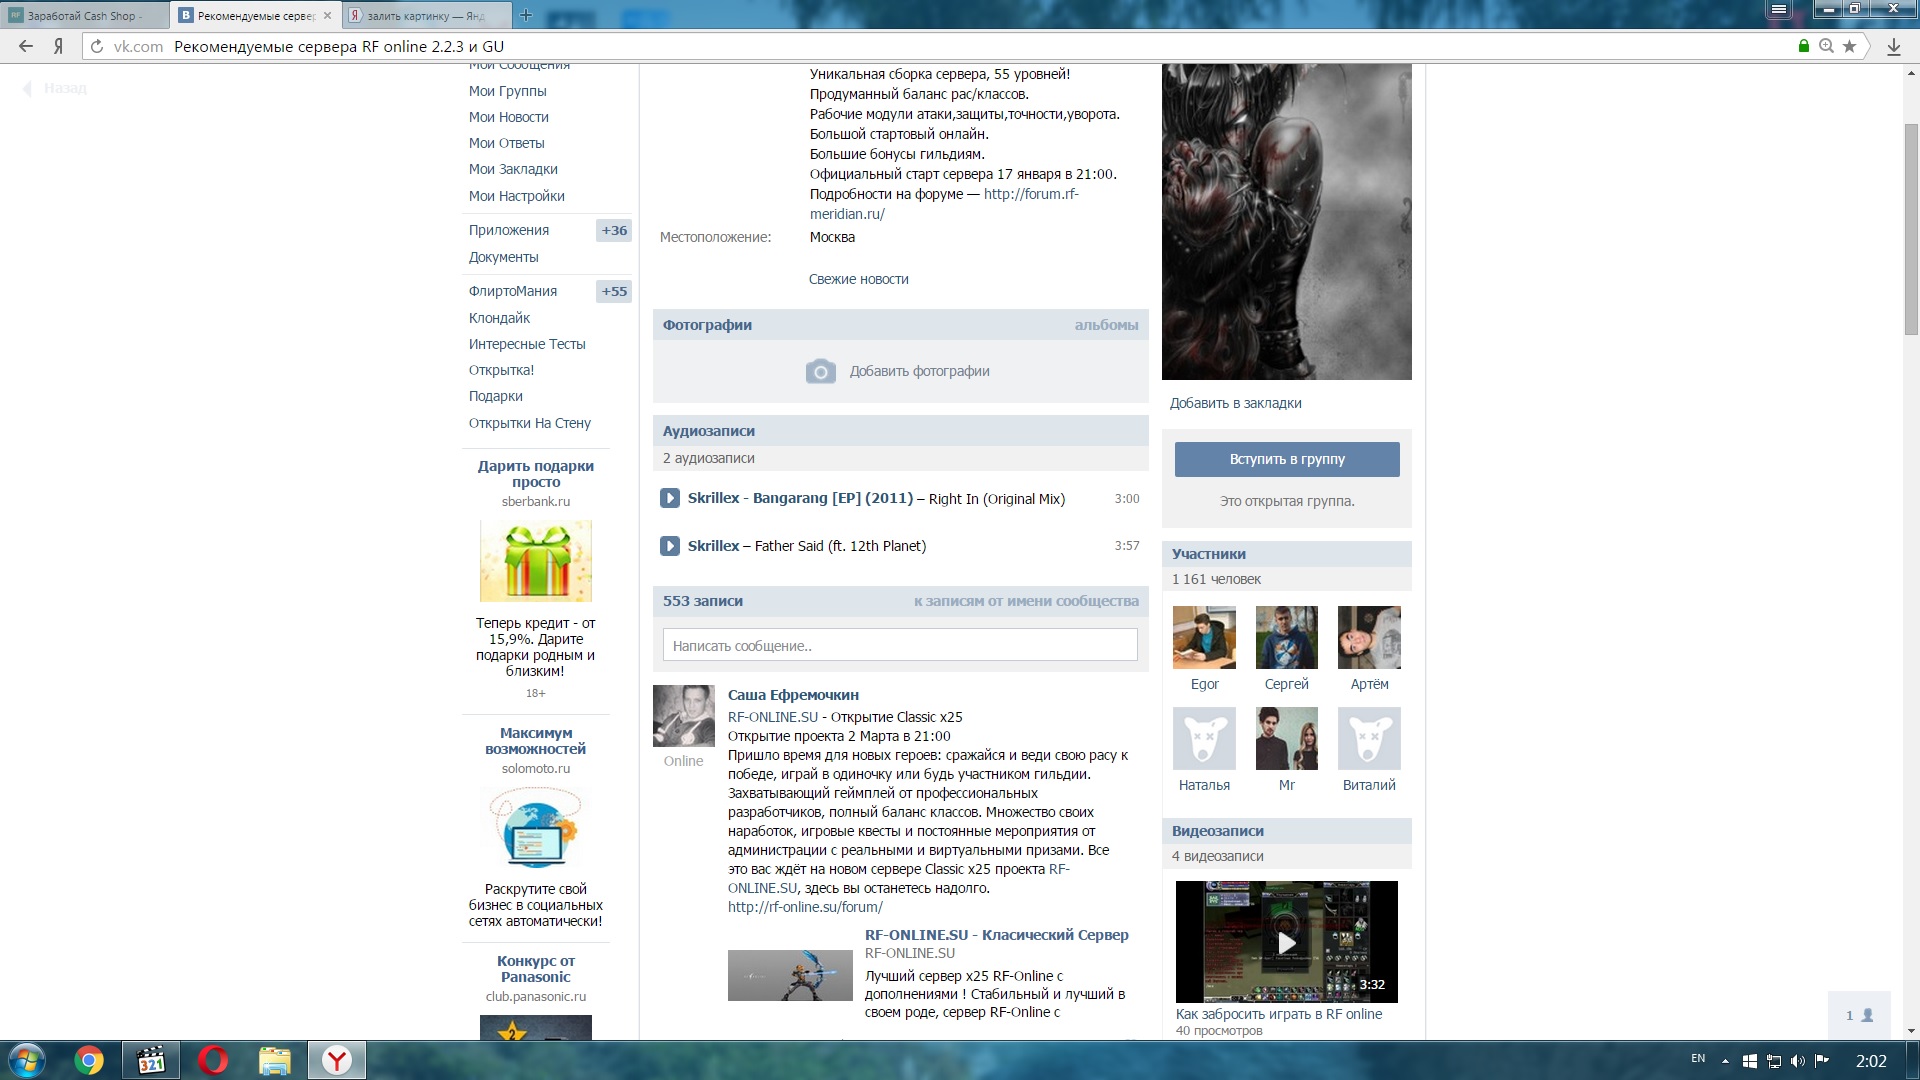Open photo 'альбомы' link
Viewport: 1920px width, 1080px height.
pyautogui.click(x=1106, y=325)
